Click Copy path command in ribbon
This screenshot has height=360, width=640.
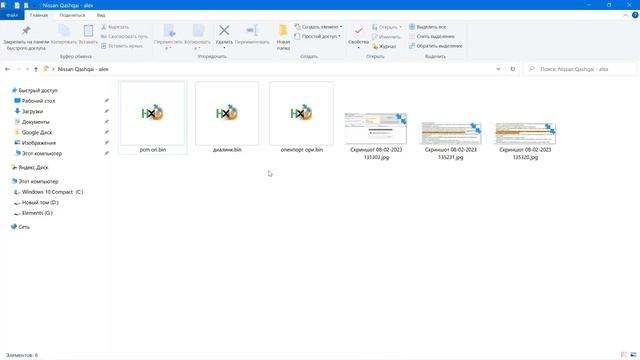[124, 36]
